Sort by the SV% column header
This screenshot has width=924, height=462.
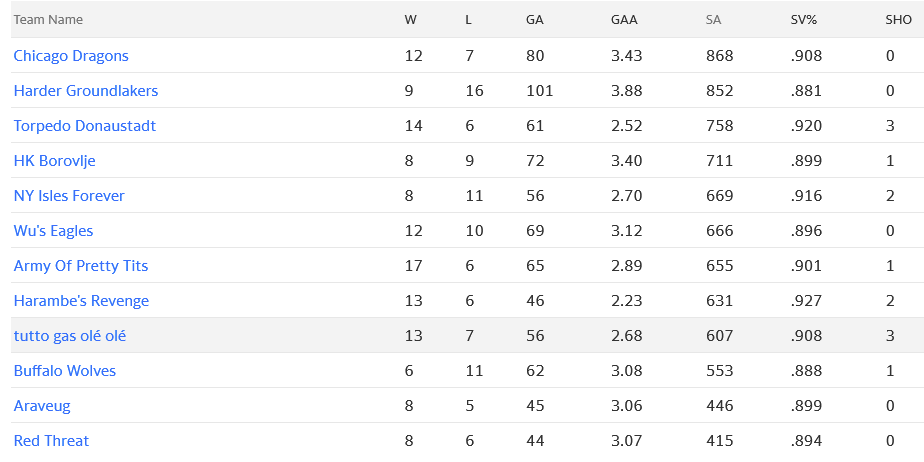click(x=804, y=20)
